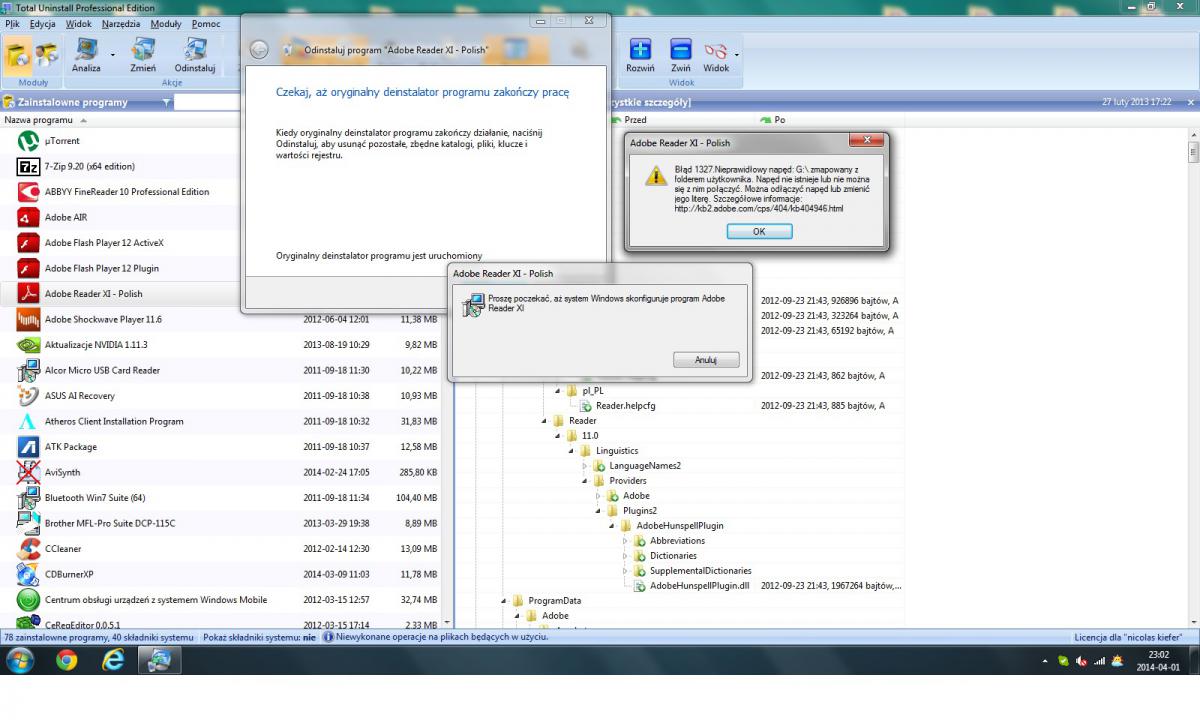This screenshot has width=1200, height=720.
Task: Select the AdobeHunspellPlugin folder
Action: pos(680,526)
